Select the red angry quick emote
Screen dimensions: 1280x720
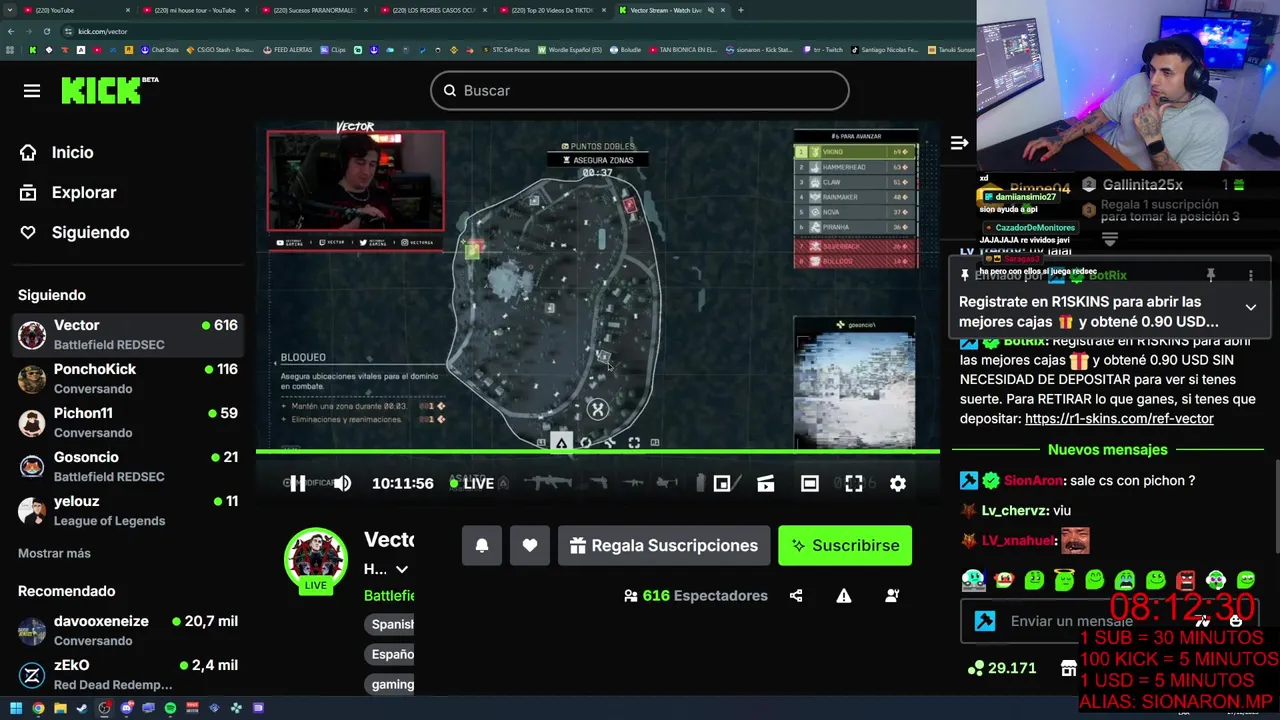(1185, 580)
